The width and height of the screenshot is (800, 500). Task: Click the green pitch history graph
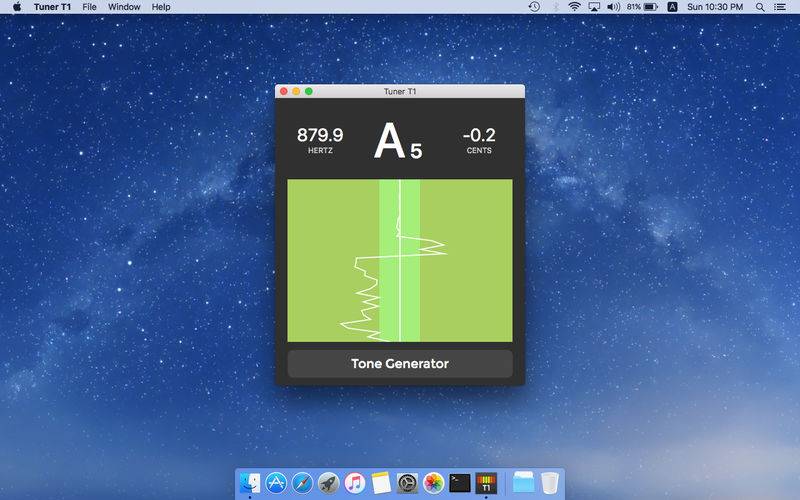click(400, 260)
